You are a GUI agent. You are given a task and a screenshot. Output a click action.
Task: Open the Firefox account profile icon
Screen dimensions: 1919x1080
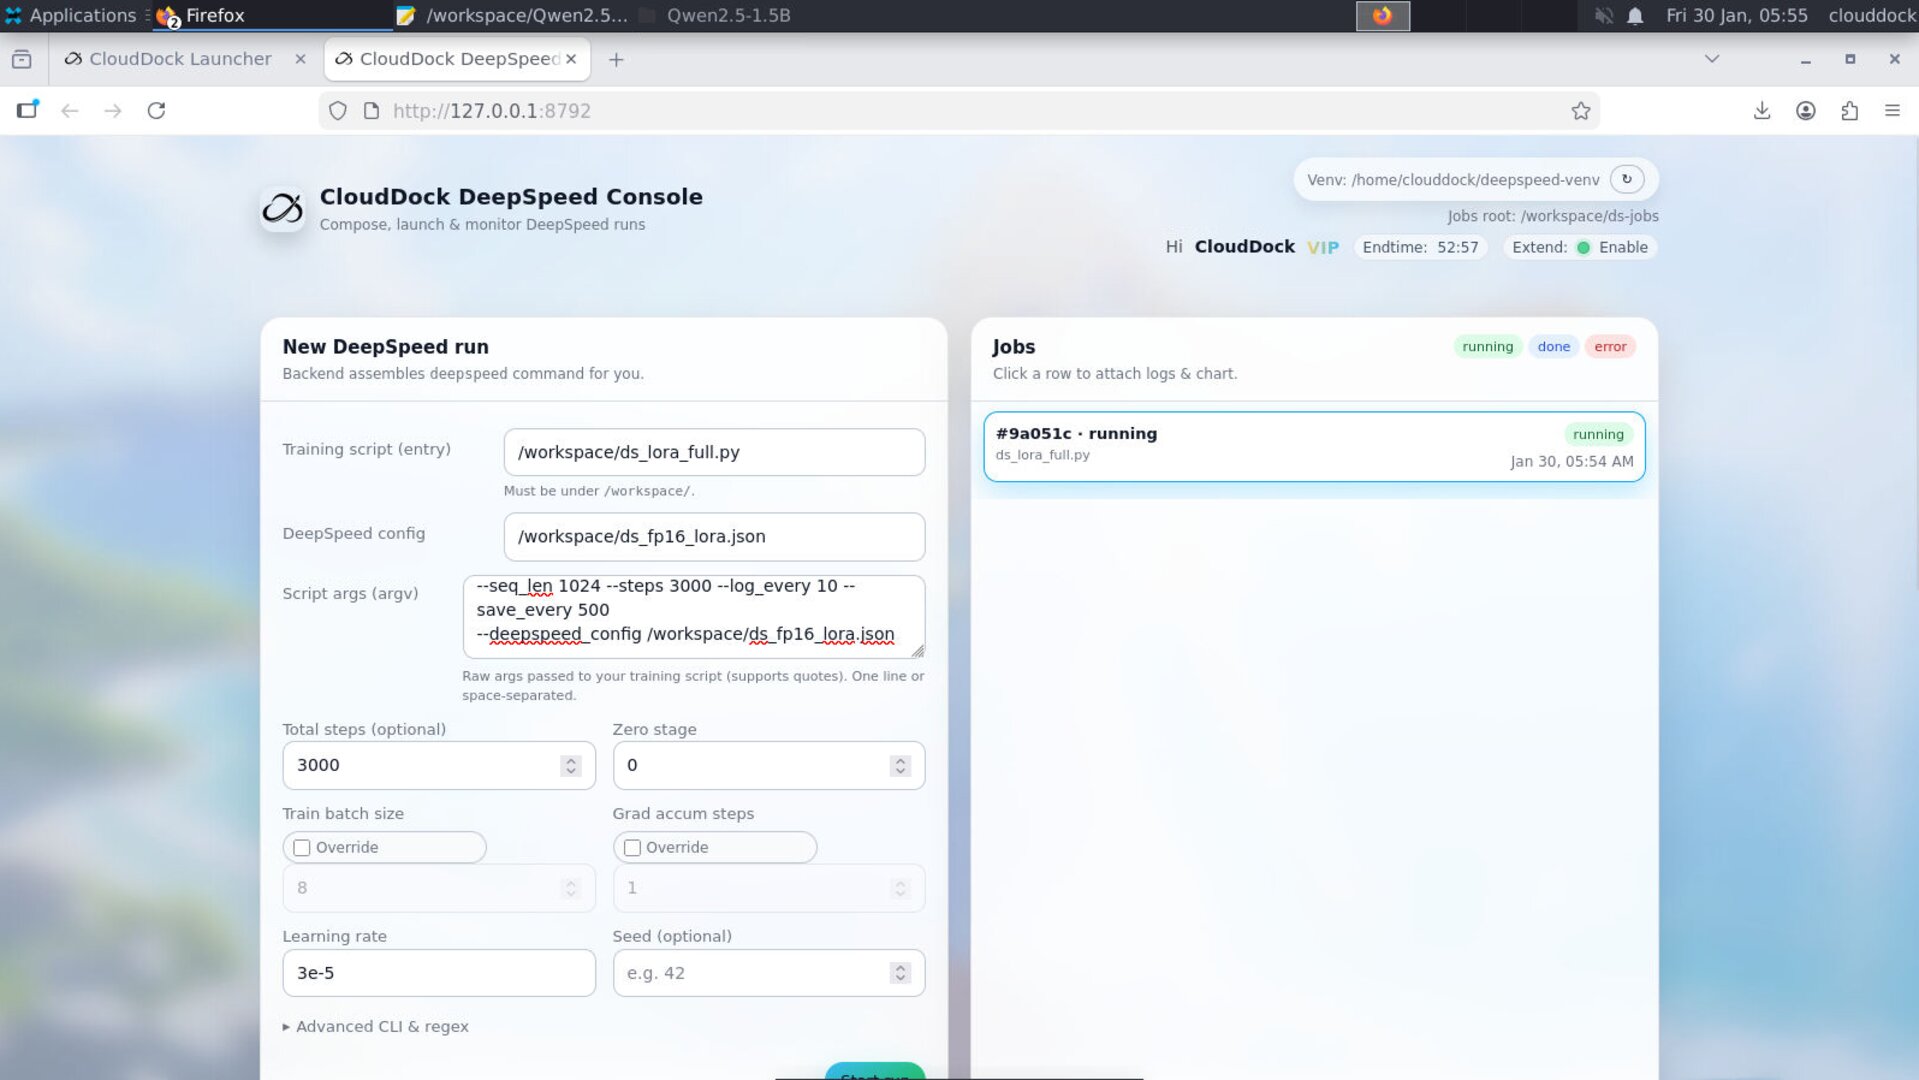pos(1805,111)
